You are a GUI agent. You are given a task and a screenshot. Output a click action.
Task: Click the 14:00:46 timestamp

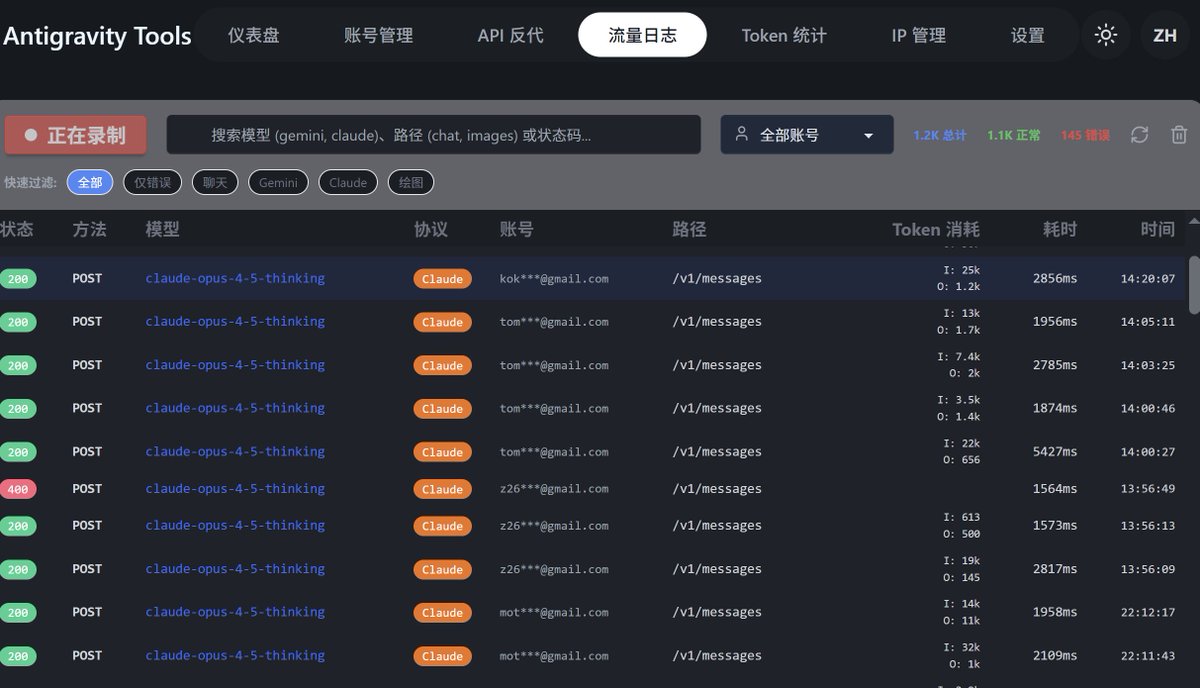(1148, 408)
